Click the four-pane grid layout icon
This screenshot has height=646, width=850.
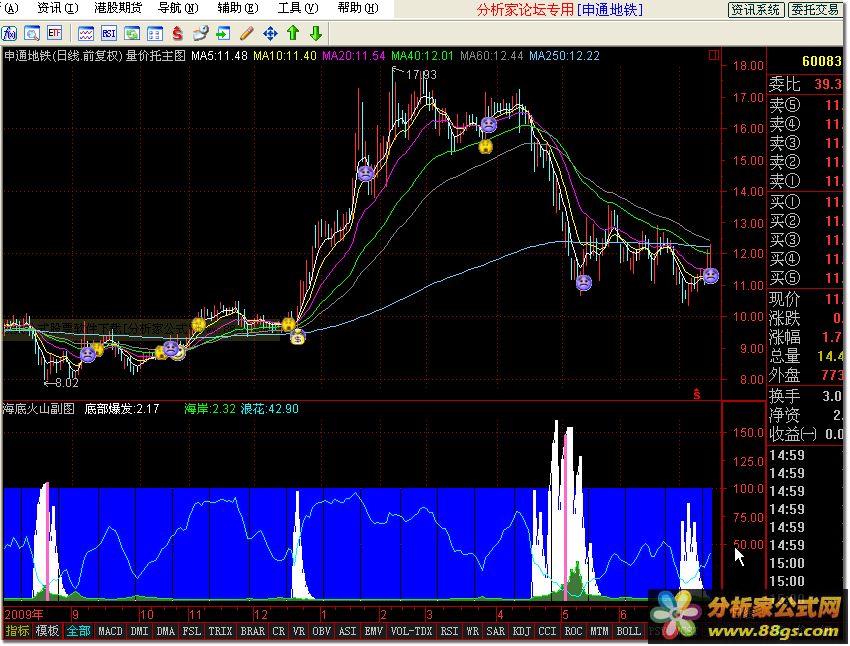pyautogui.click(x=154, y=34)
